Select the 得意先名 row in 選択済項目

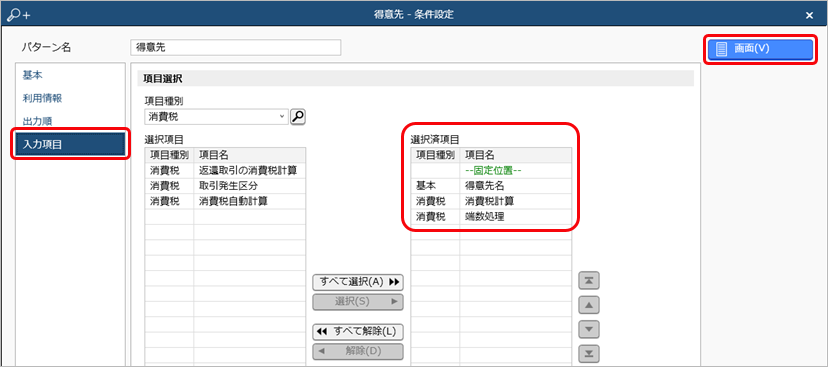click(x=491, y=186)
